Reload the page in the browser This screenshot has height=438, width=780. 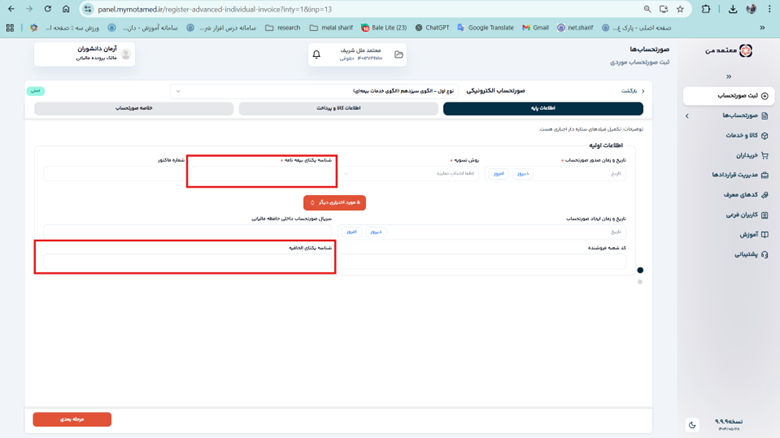coord(47,9)
